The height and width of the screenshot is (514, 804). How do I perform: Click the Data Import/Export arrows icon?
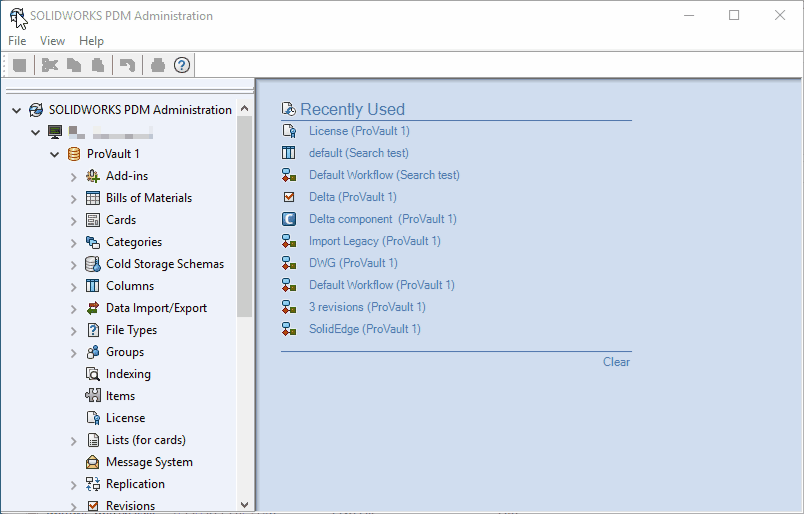tap(93, 308)
